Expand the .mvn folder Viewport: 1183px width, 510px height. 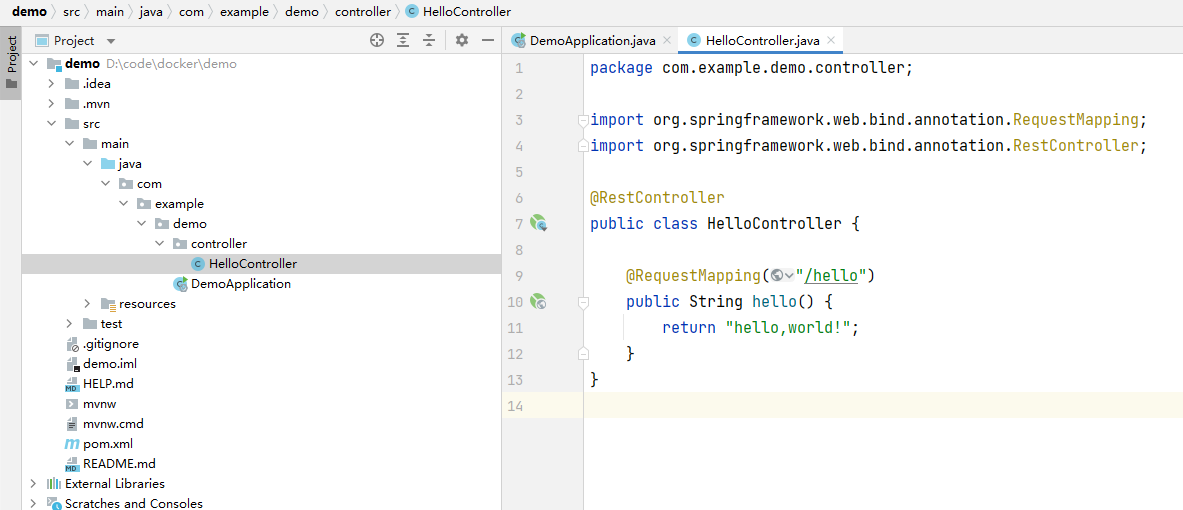click(x=51, y=104)
